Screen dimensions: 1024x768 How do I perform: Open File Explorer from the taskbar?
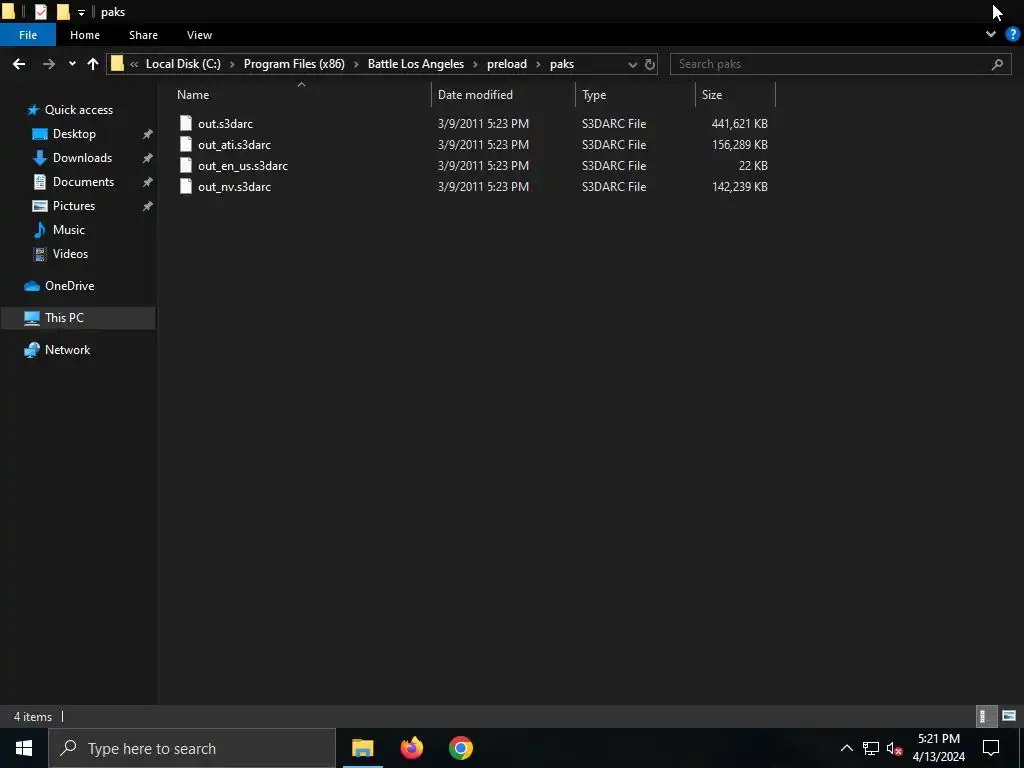(362, 748)
